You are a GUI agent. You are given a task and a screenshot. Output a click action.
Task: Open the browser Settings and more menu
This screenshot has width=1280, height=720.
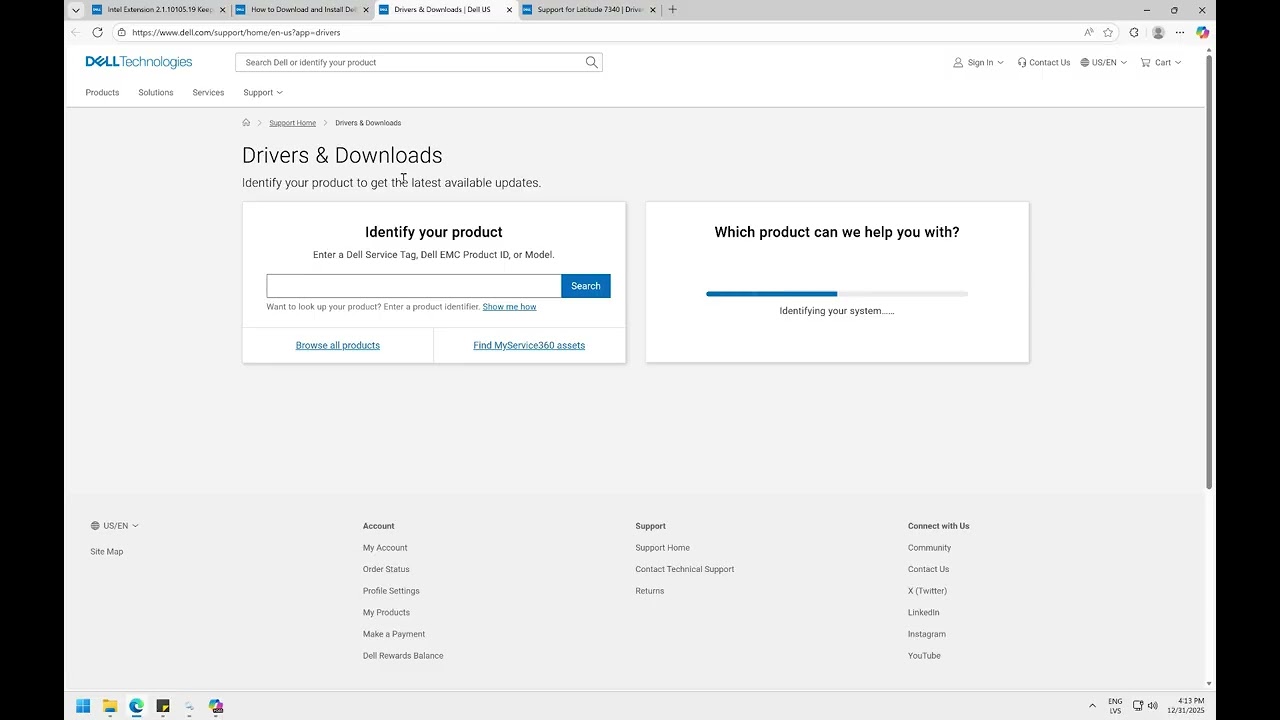pos(1180,32)
